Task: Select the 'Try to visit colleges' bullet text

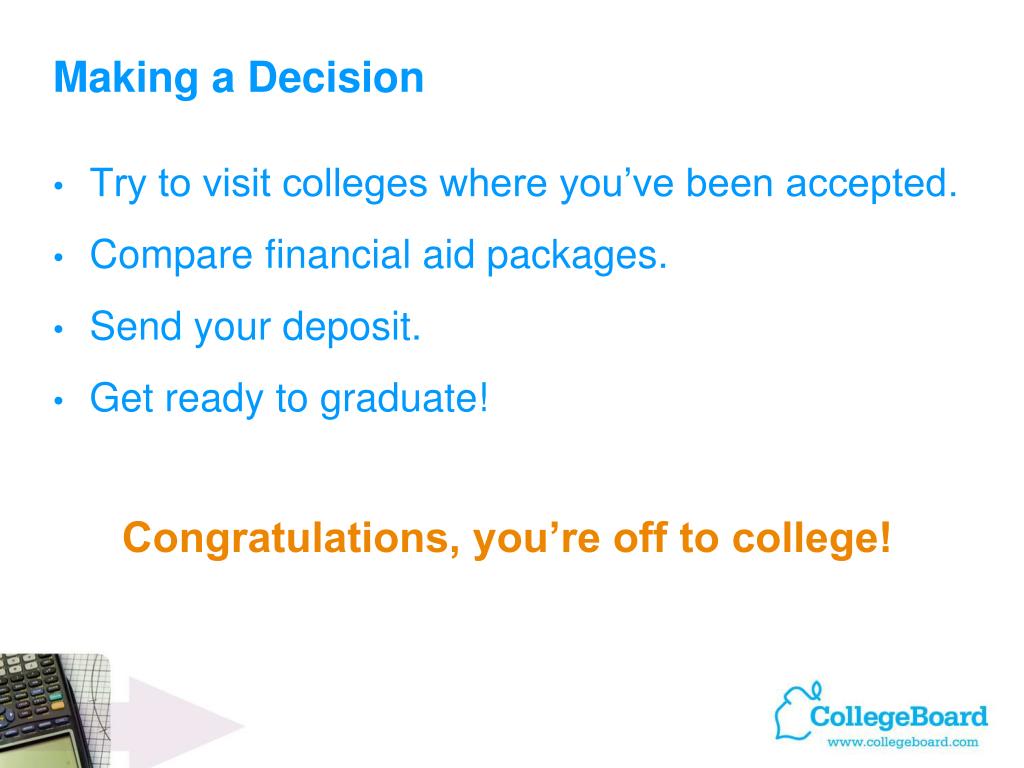Action: (x=524, y=184)
